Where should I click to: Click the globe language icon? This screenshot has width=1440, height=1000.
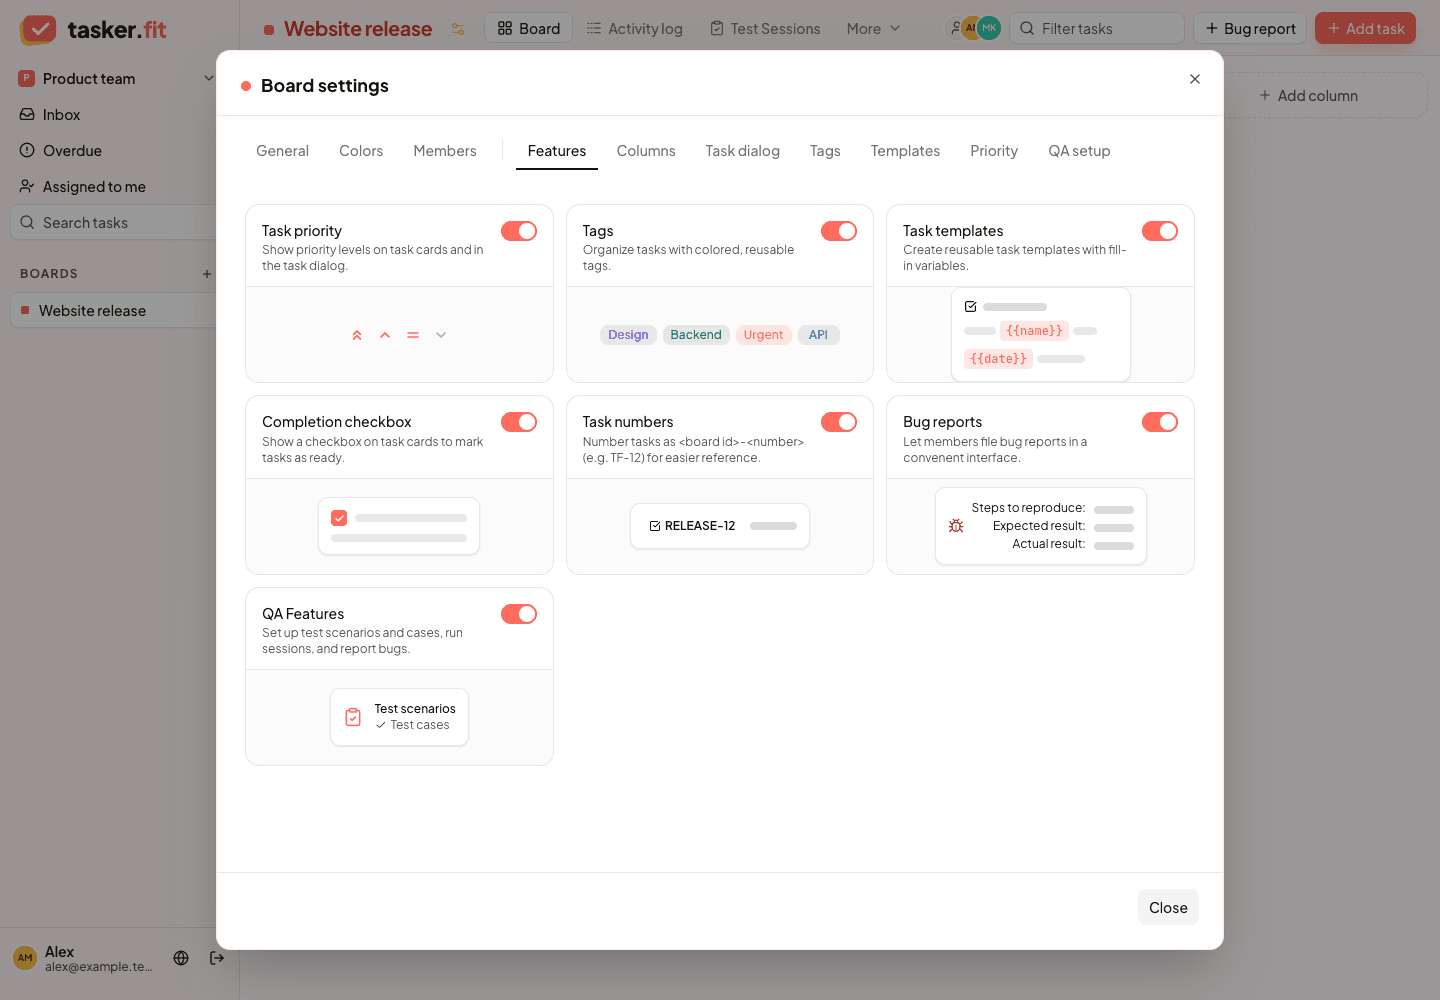tap(181, 958)
